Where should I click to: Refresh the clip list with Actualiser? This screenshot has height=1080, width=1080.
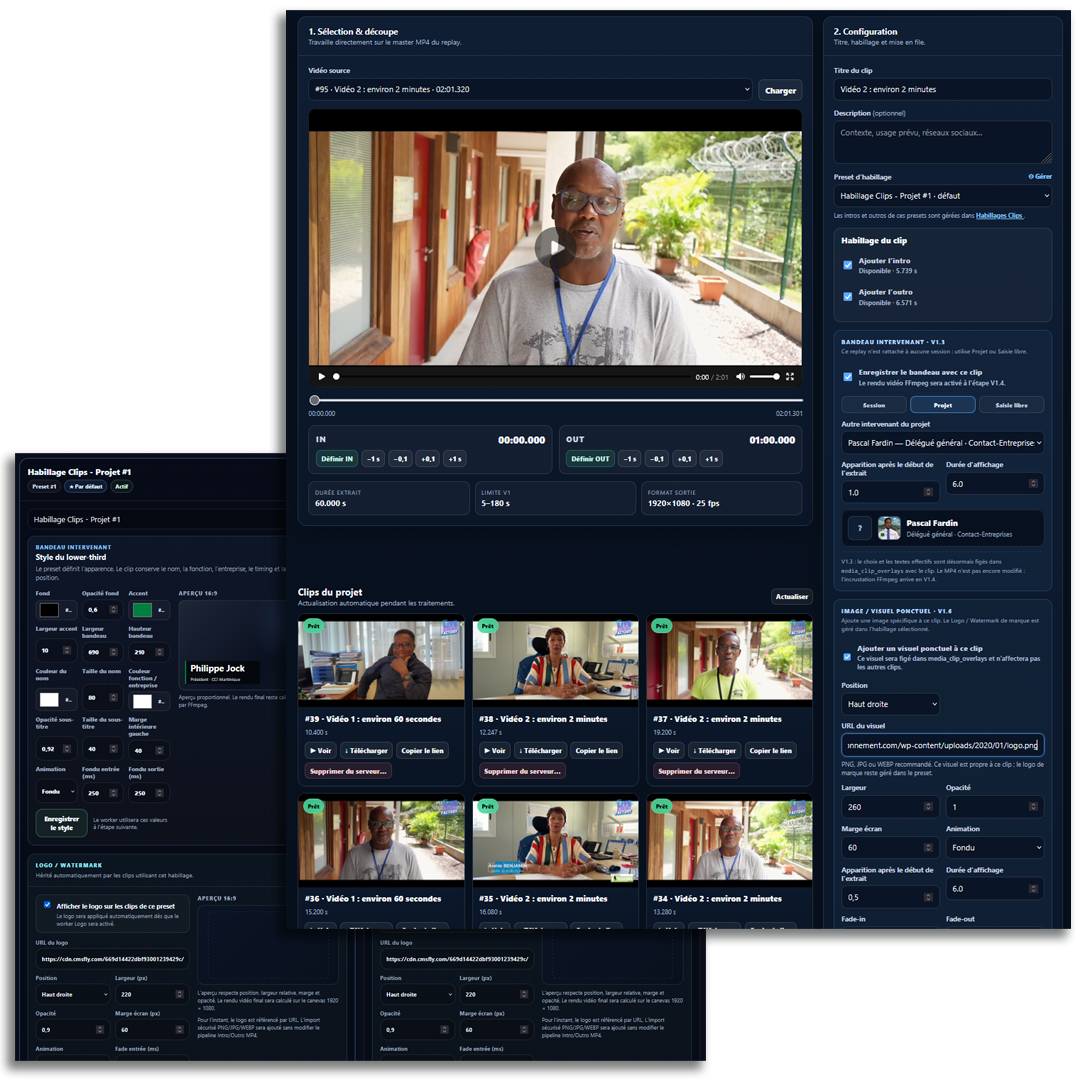[791, 596]
